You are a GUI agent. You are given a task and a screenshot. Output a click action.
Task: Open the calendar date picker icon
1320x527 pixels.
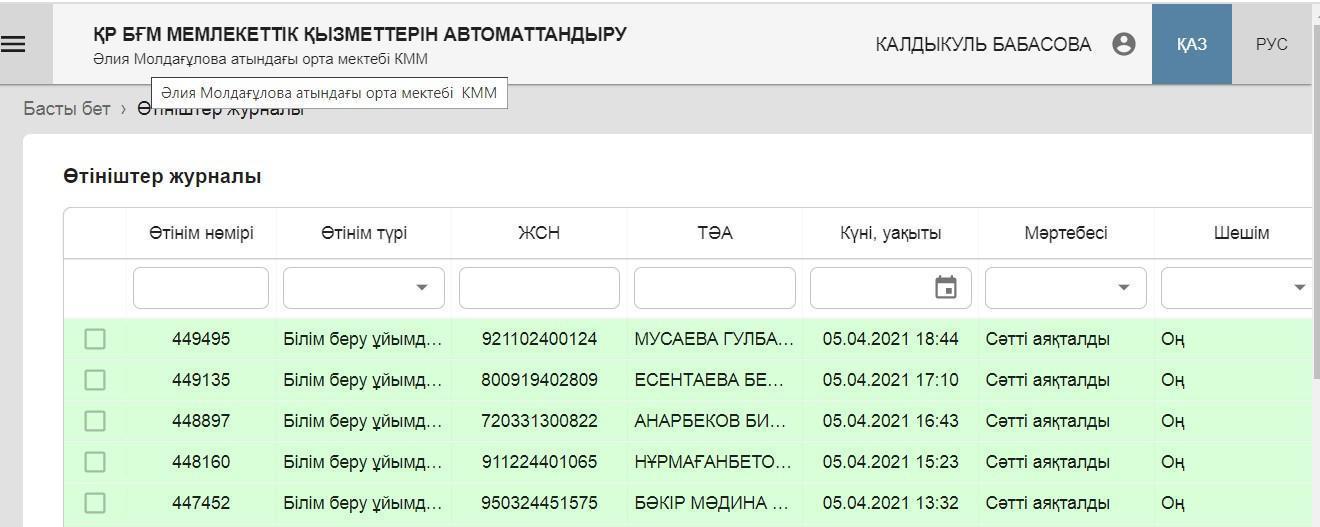pyautogui.click(x=945, y=288)
